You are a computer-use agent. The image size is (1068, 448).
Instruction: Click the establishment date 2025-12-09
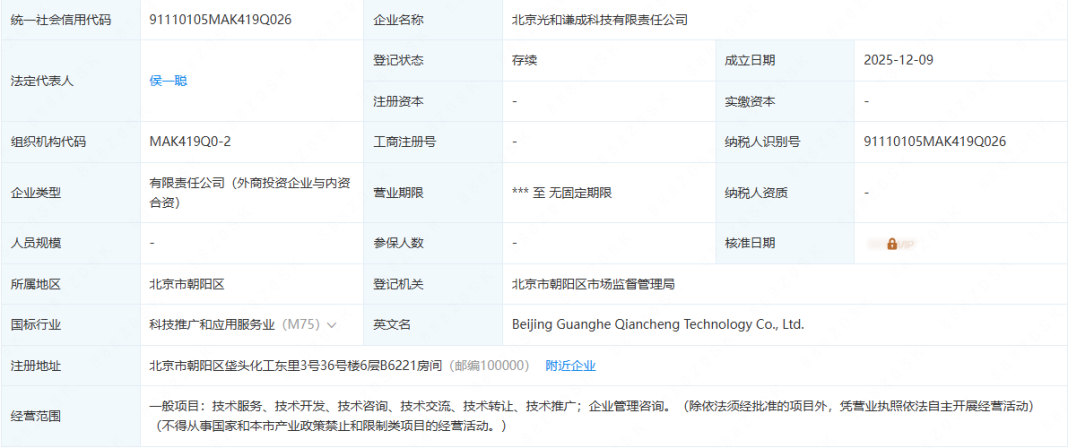[898, 60]
